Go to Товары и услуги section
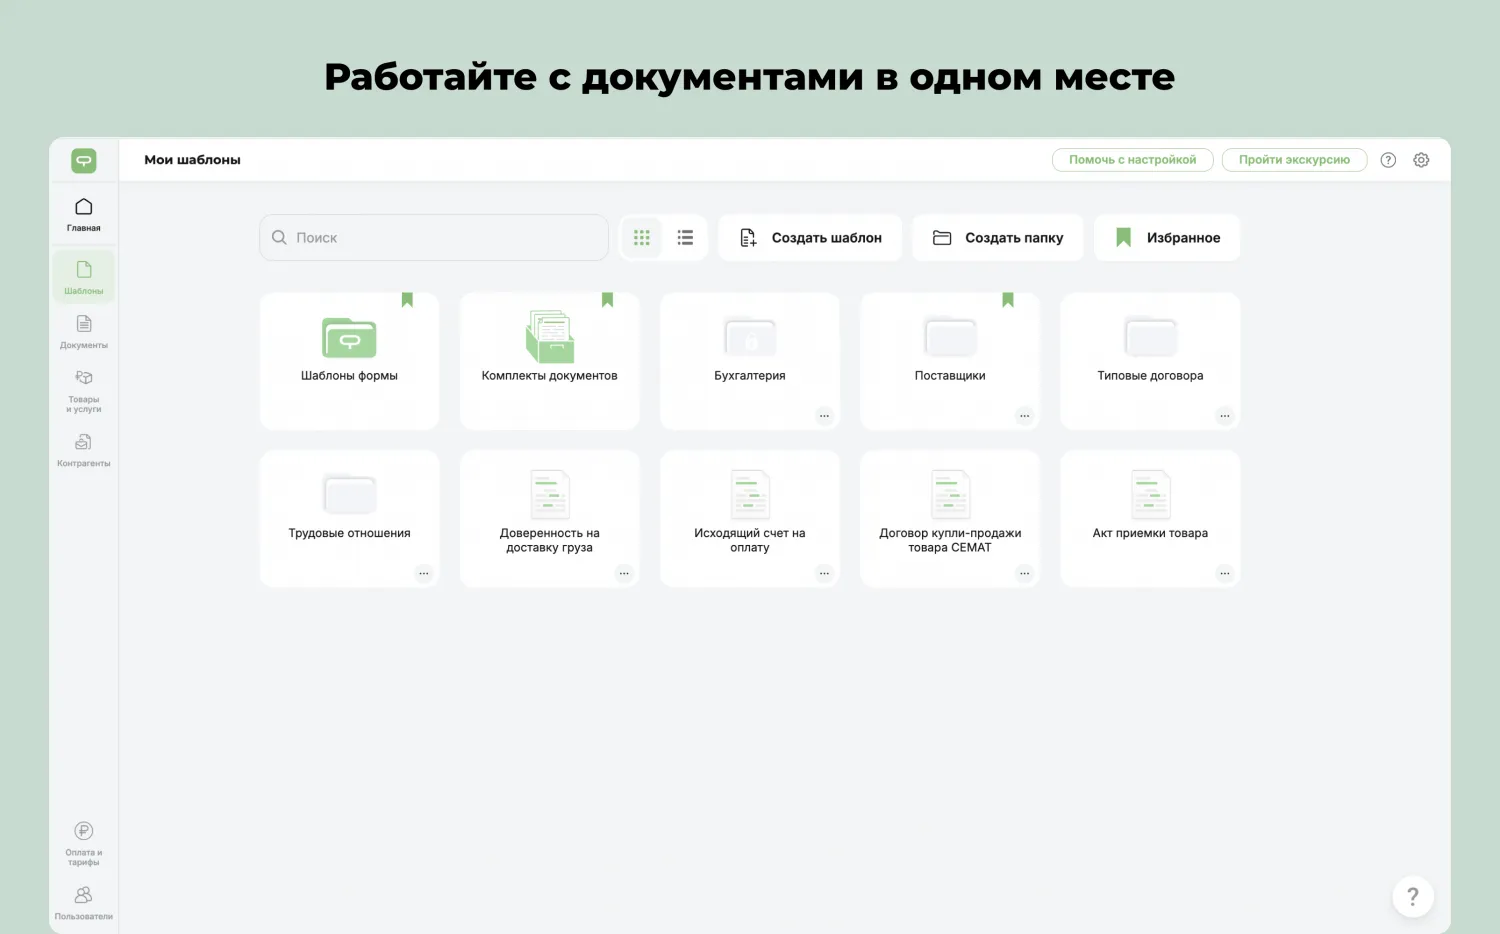Viewport: 1500px width, 934px height. (84, 390)
